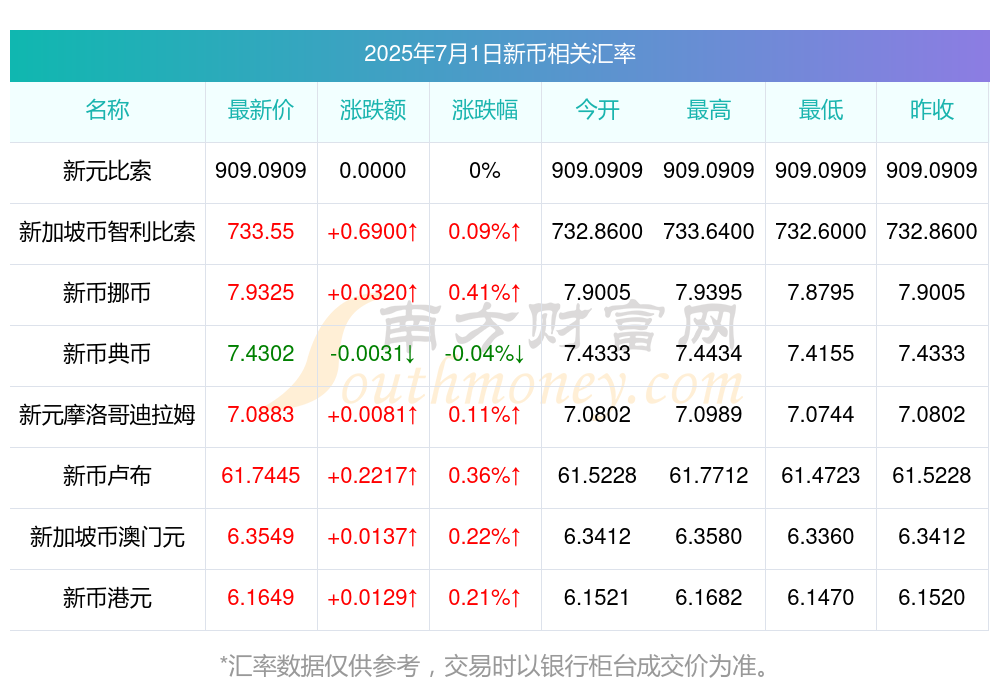Image resolution: width=1000 pixels, height=698 pixels.
Task: Click latest price 7.9325
Action: (261, 293)
